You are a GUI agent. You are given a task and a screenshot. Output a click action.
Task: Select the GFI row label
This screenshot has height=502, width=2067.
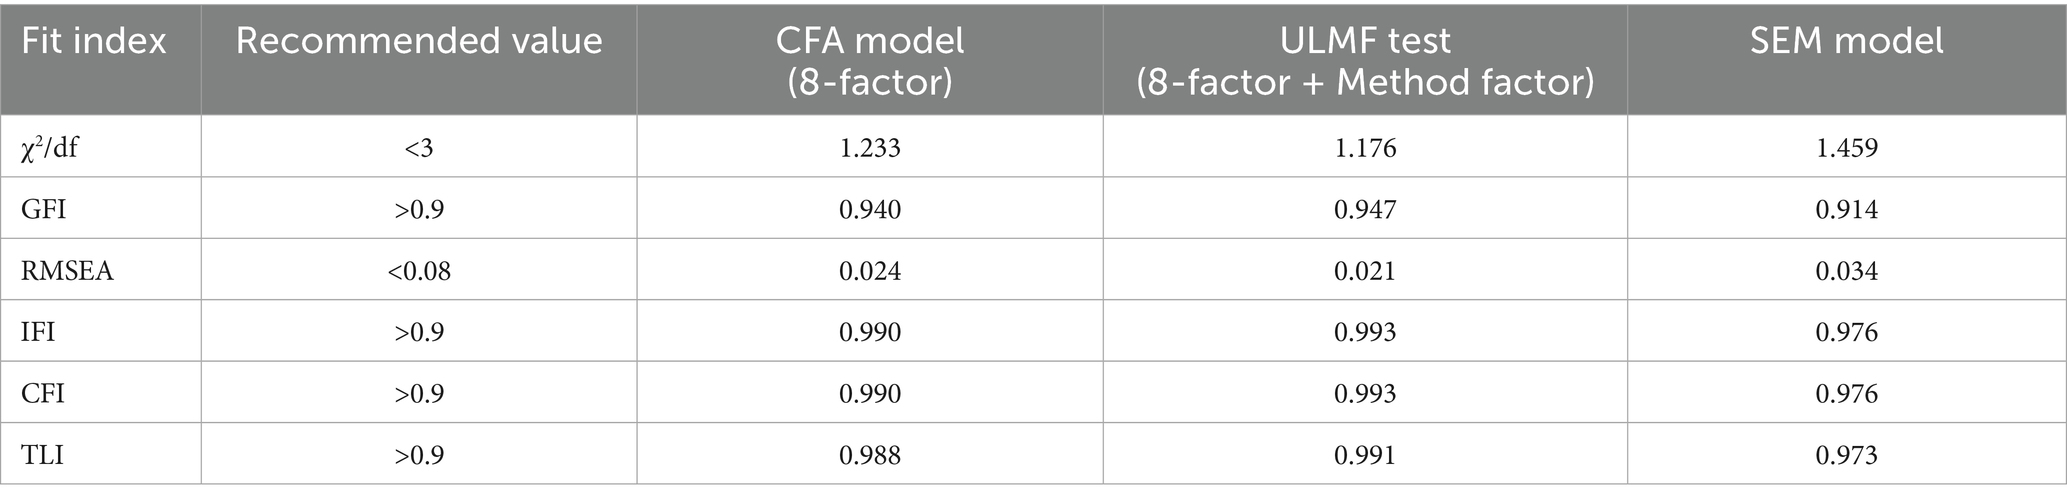[44, 209]
